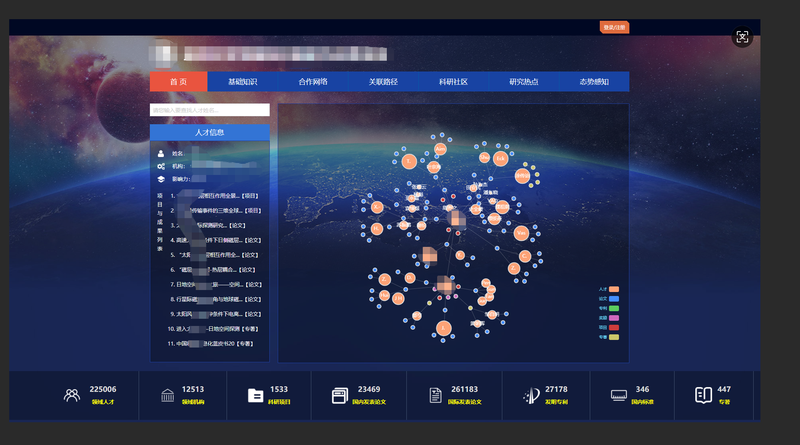Open list item 10 marked 专著
800x445 pixels.
click(x=213, y=329)
